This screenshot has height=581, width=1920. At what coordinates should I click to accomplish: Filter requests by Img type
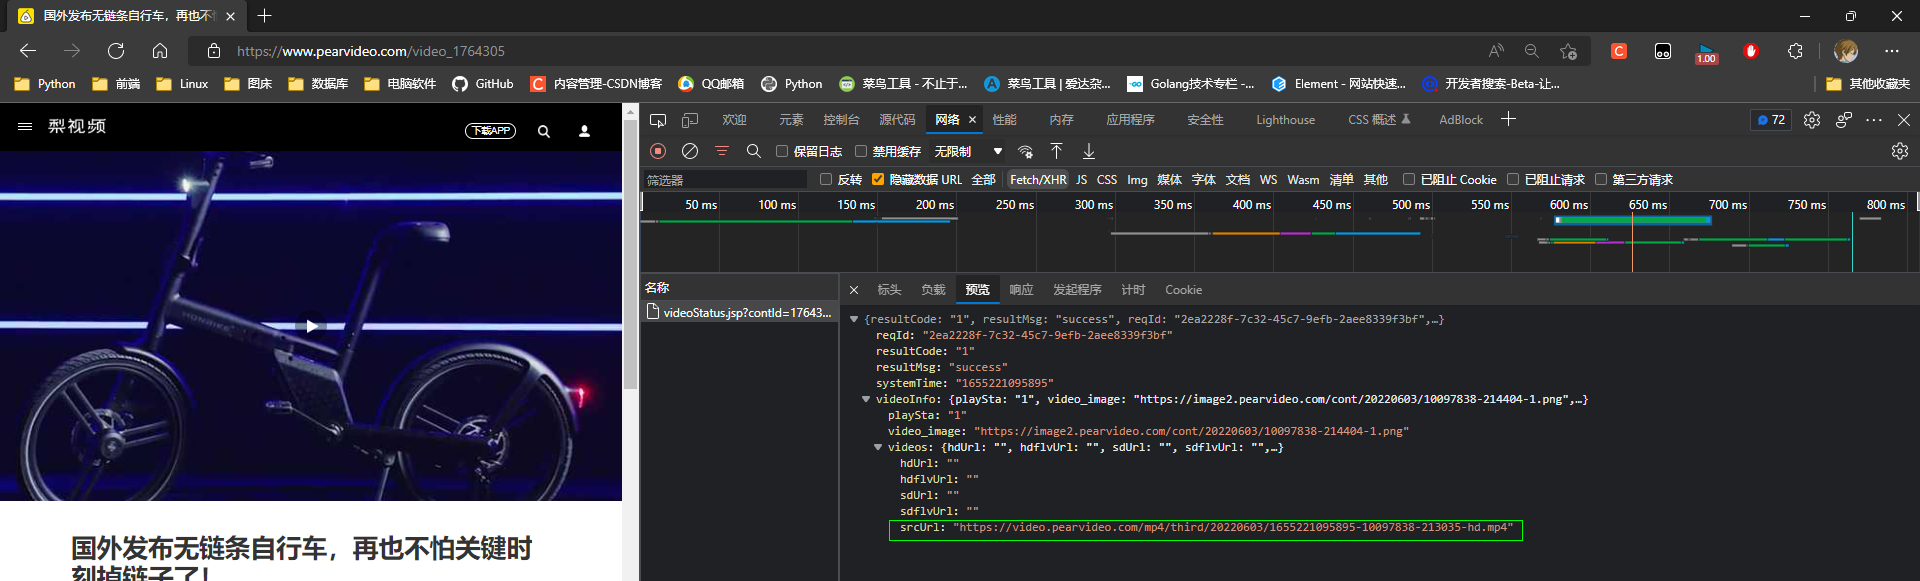click(x=1137, y=180)
